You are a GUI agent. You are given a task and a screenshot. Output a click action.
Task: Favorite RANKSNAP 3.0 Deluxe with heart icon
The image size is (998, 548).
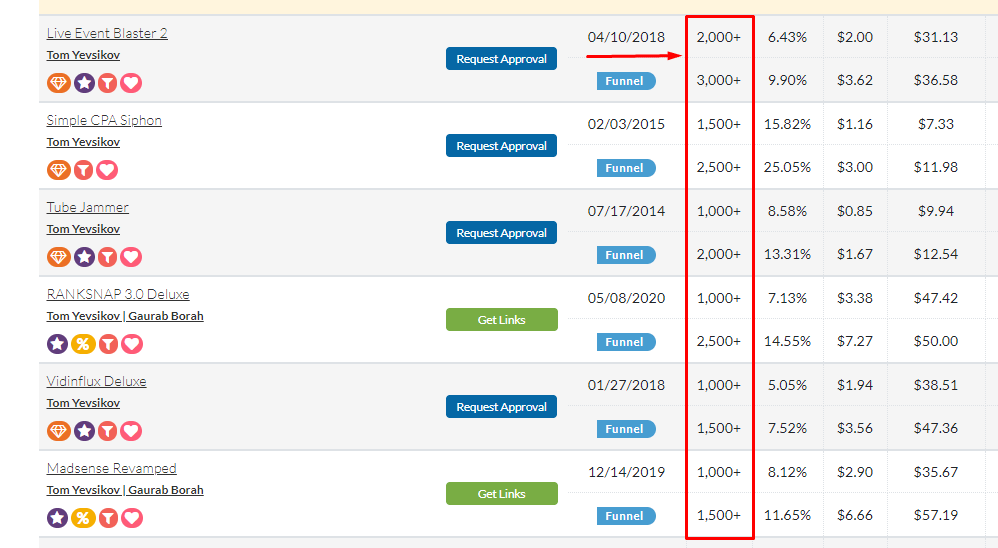click(132, 344)
